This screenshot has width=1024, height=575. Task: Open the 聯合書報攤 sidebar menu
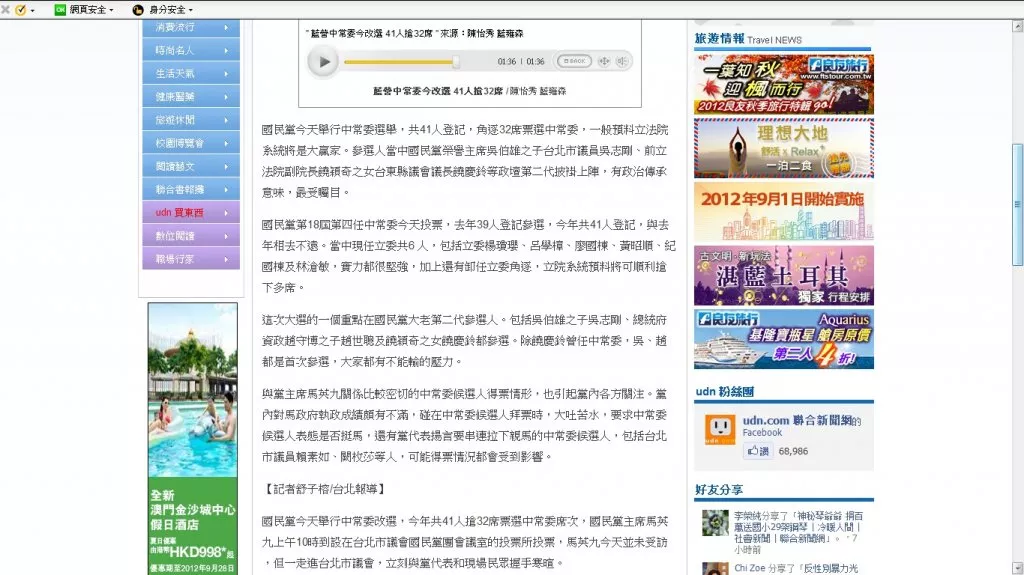191,189
